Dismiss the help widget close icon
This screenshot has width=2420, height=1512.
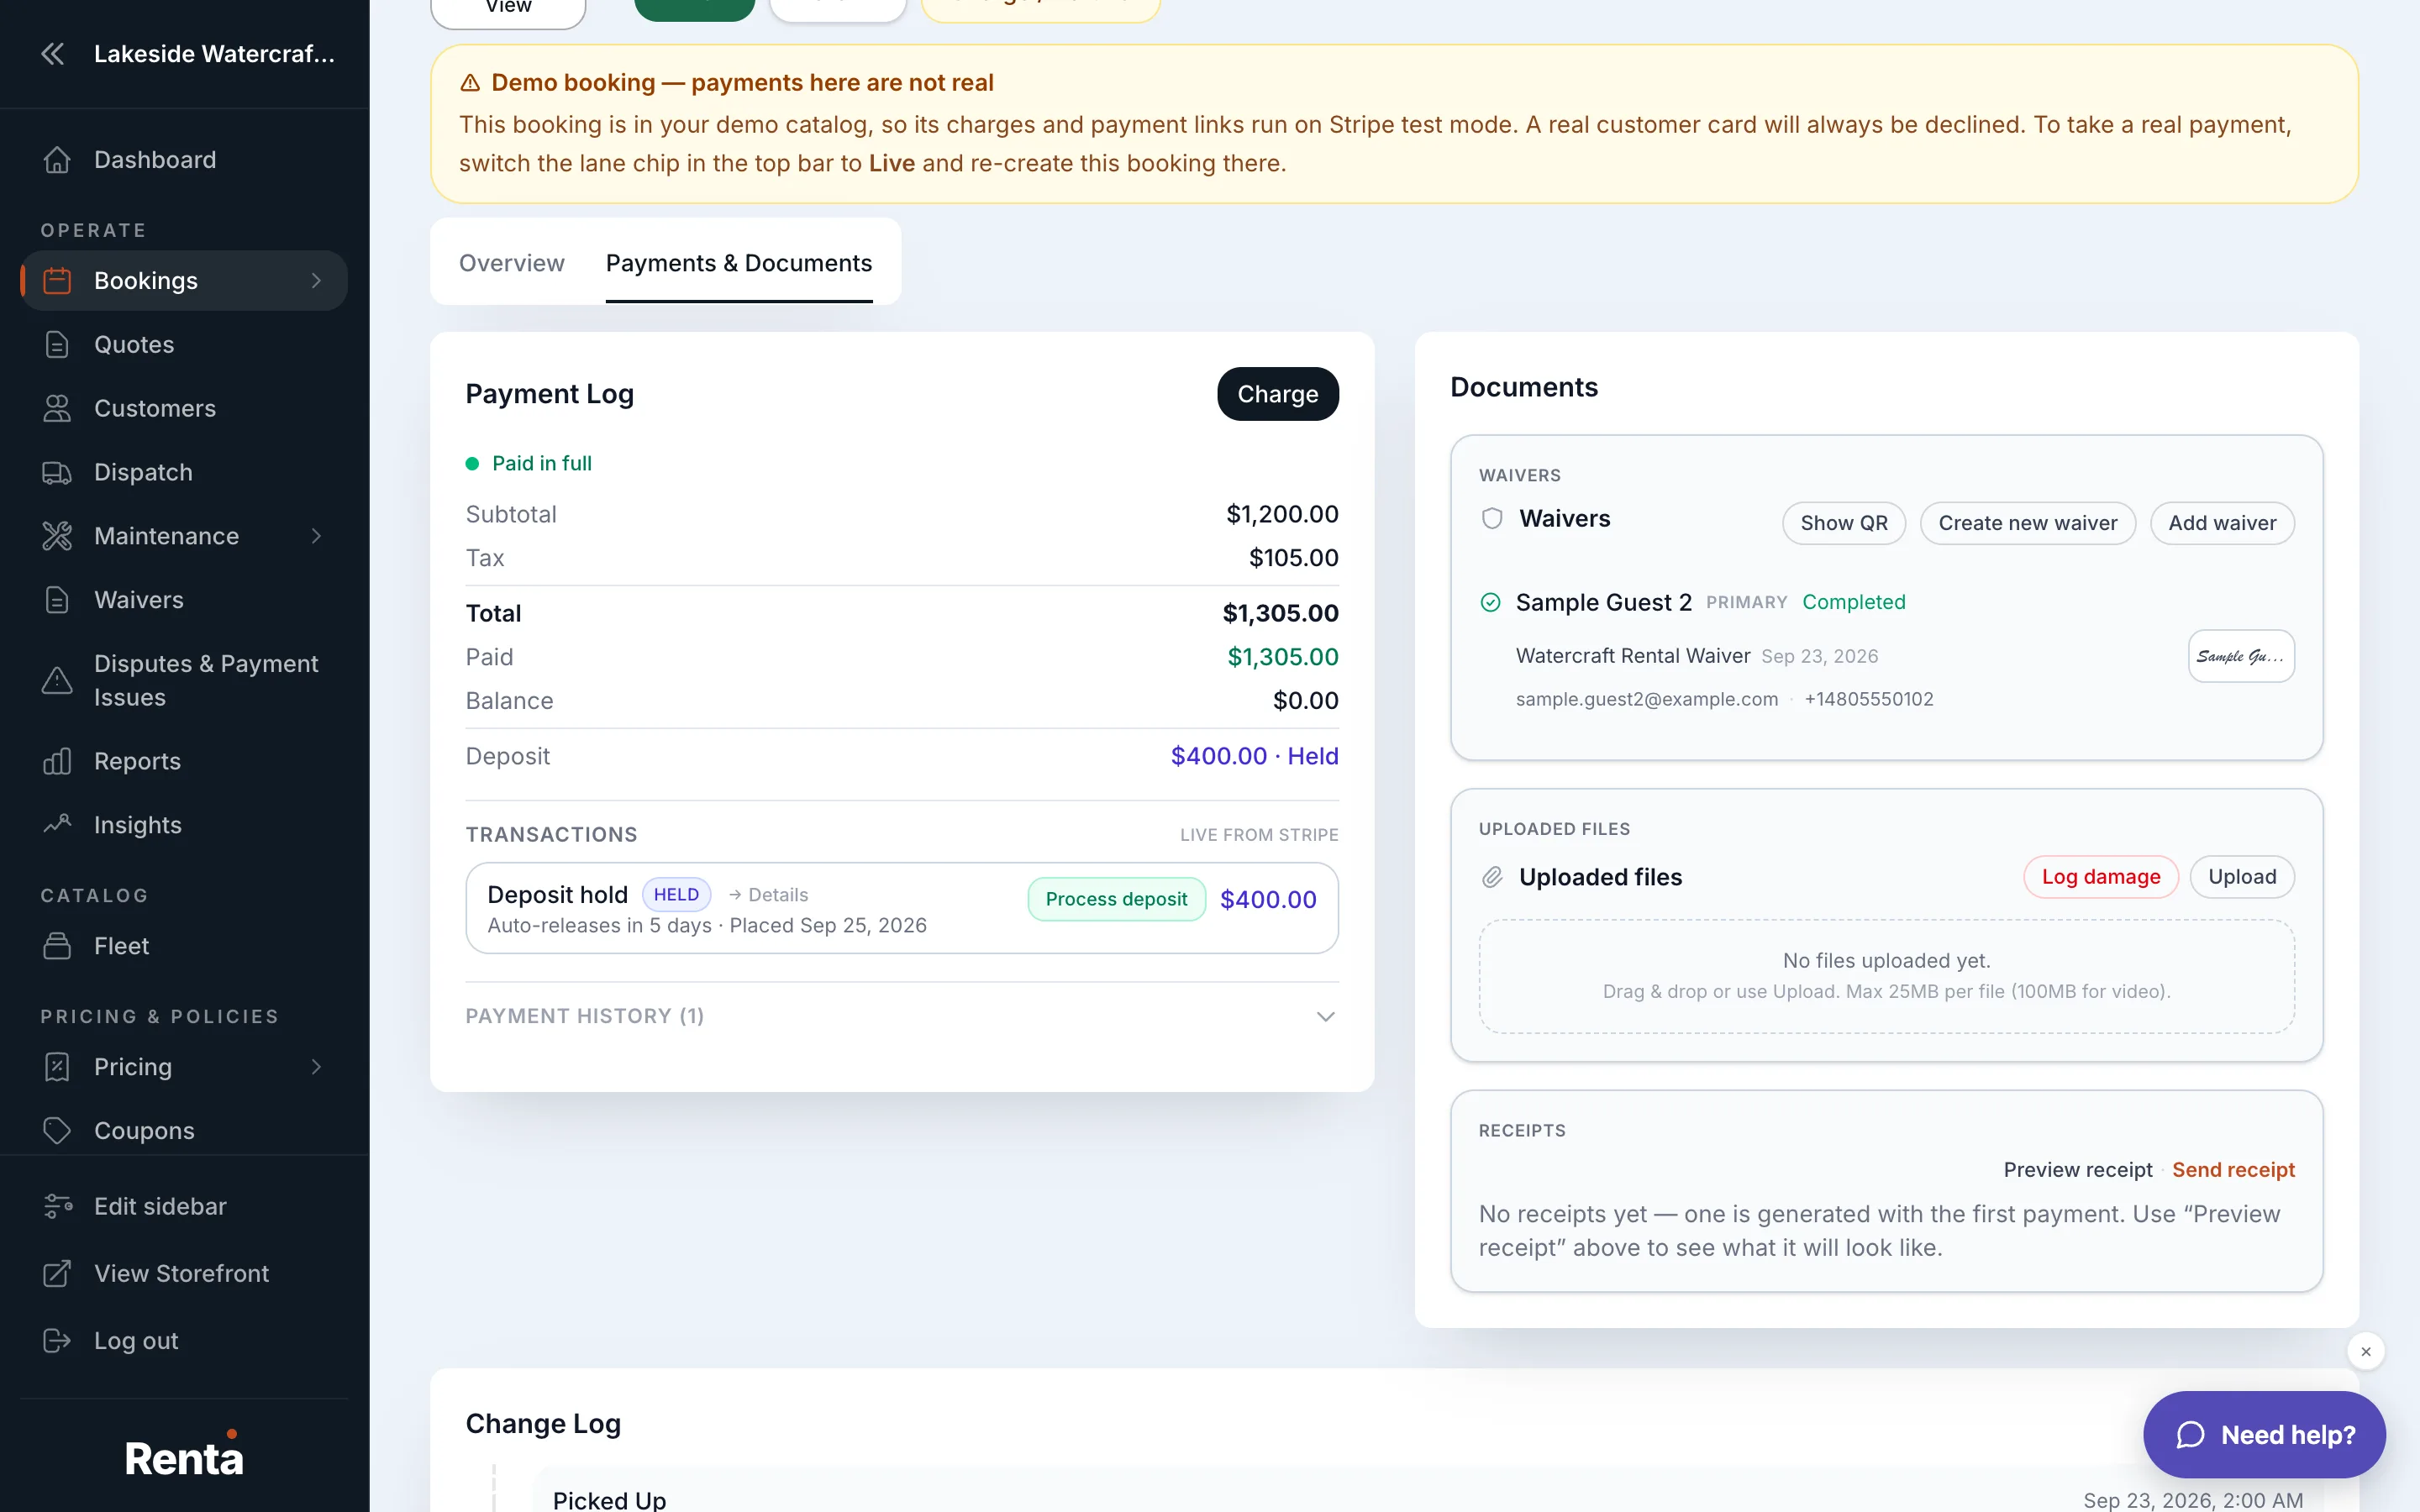(2366, 1352)
